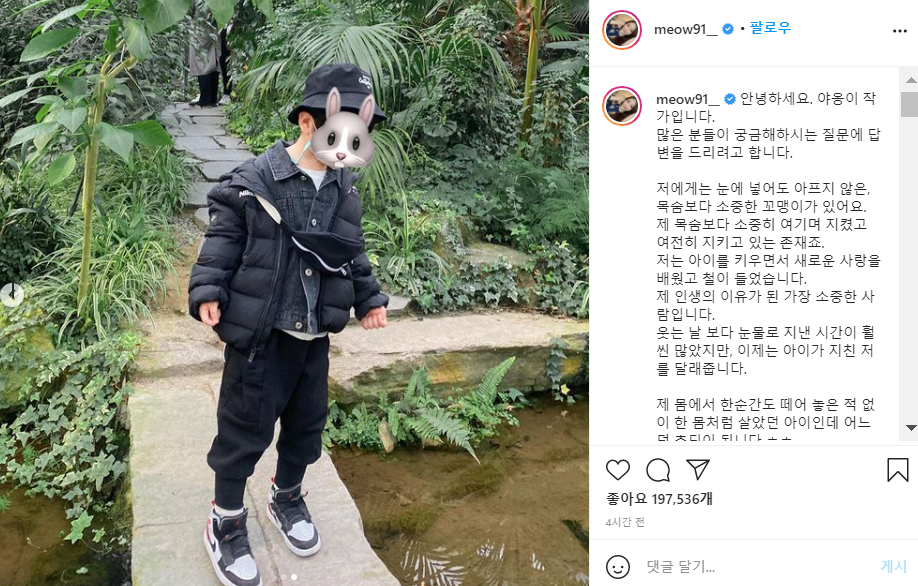Open more options three-dots menu

(x=900, y=30)
